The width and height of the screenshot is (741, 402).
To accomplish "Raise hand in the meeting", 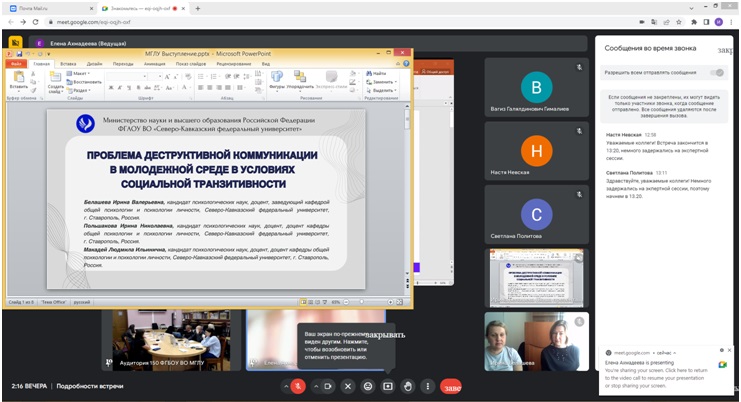I will coord(408,386).
